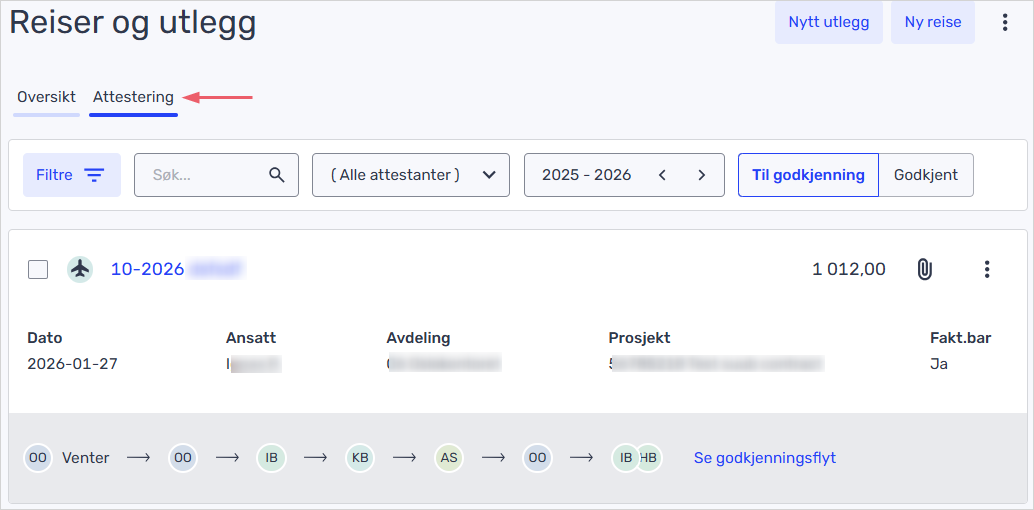Select the Attestering tab
Viewport: 1034px width, 510px height.
pos(133,97)
